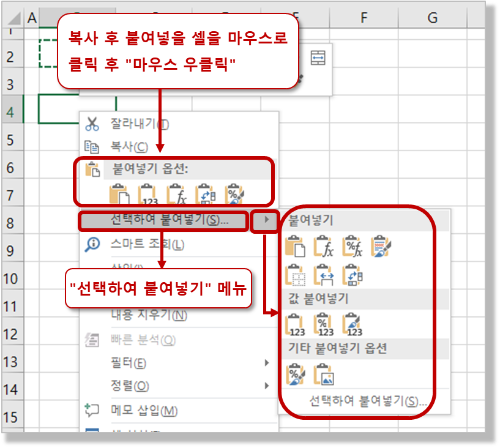Choose the standard Paste clipboard icon under 붙여넣기 옵션
Viewport: 500px width, 447px height.
pos(119,194)
